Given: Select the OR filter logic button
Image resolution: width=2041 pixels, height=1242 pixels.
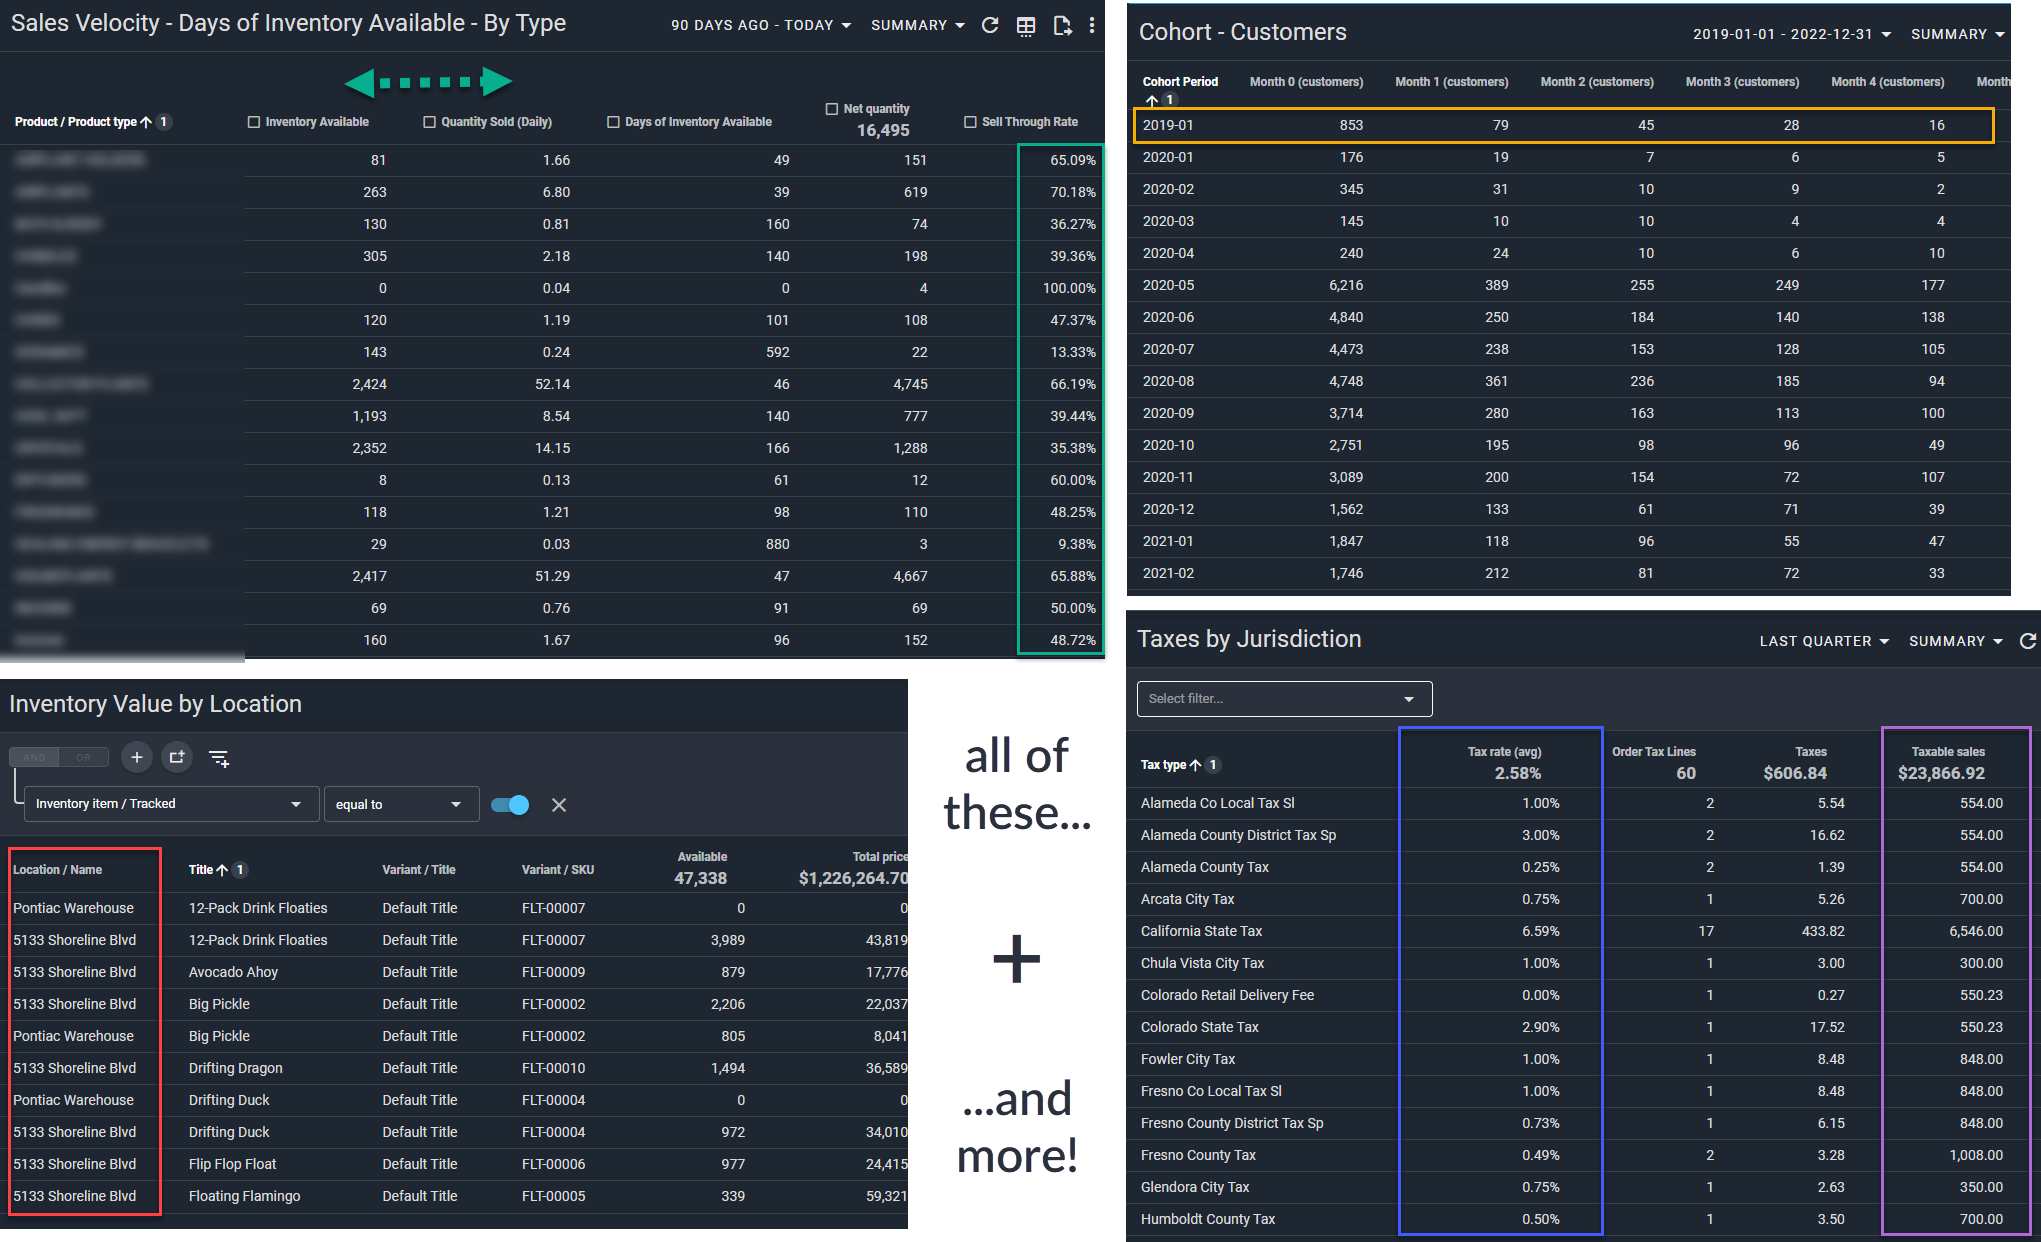Looking at the screenshot, I should tap(84, 758).
